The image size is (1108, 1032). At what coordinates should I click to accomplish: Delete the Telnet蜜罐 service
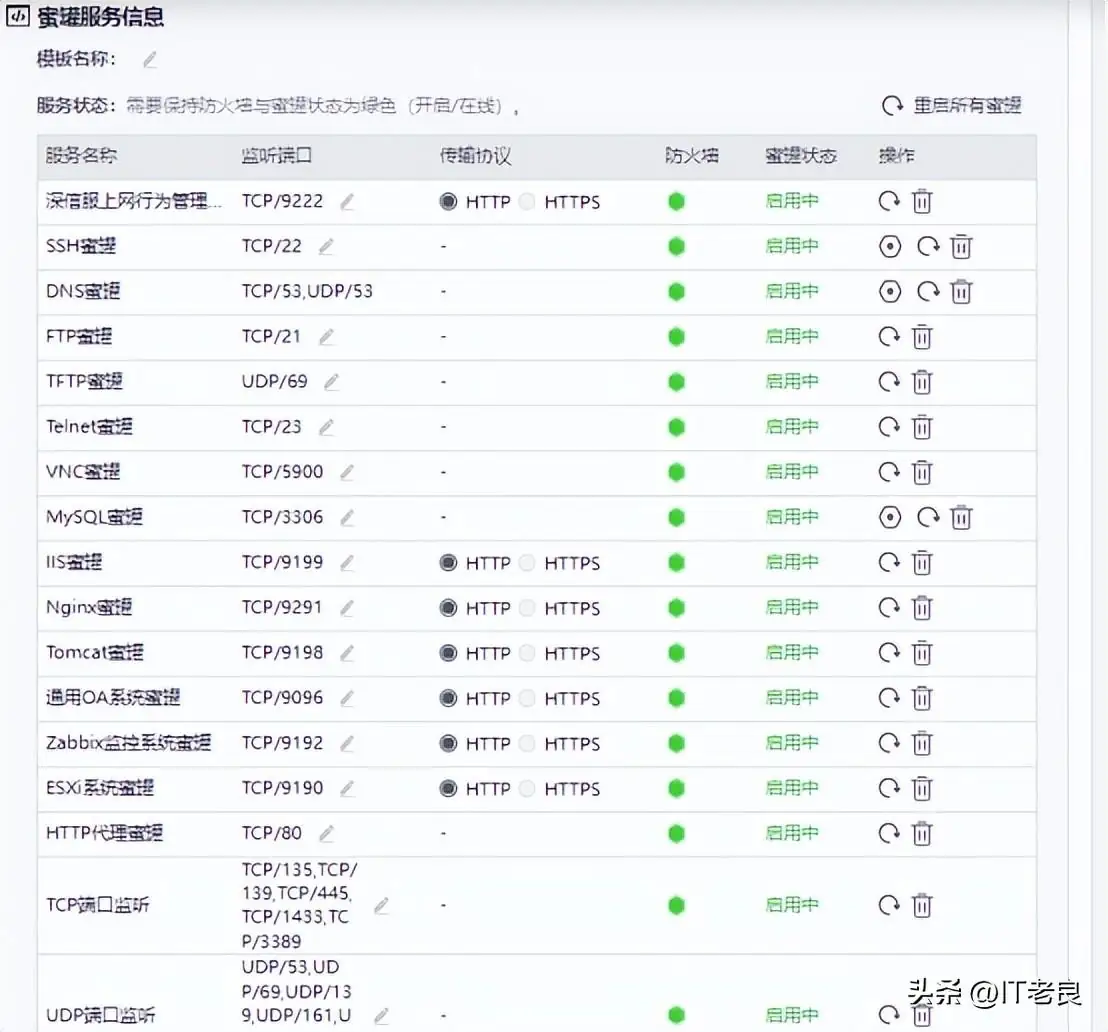click(x=921, y=426)
